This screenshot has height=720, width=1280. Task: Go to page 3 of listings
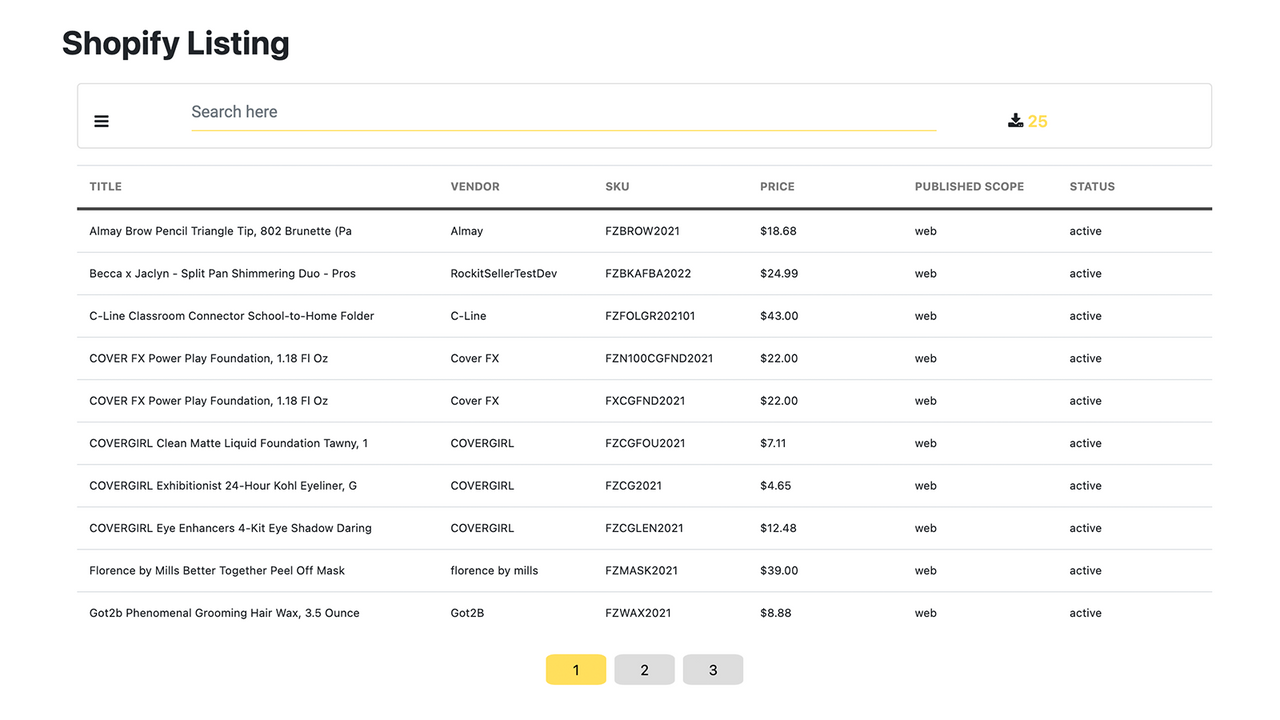(713, 670)
